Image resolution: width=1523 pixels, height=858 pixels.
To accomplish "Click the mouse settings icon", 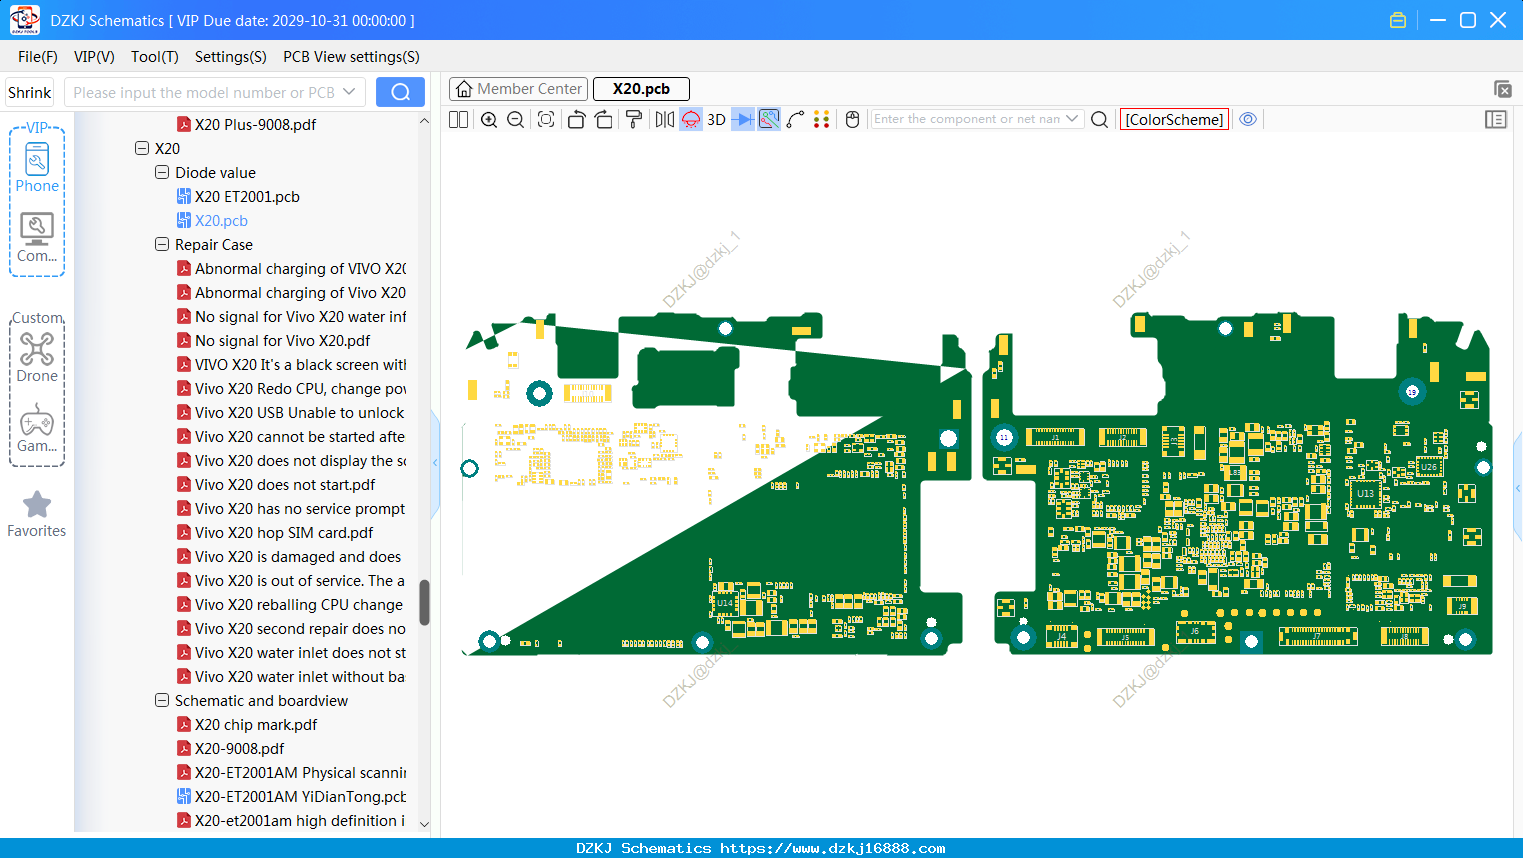I will (x=852, y=119).
